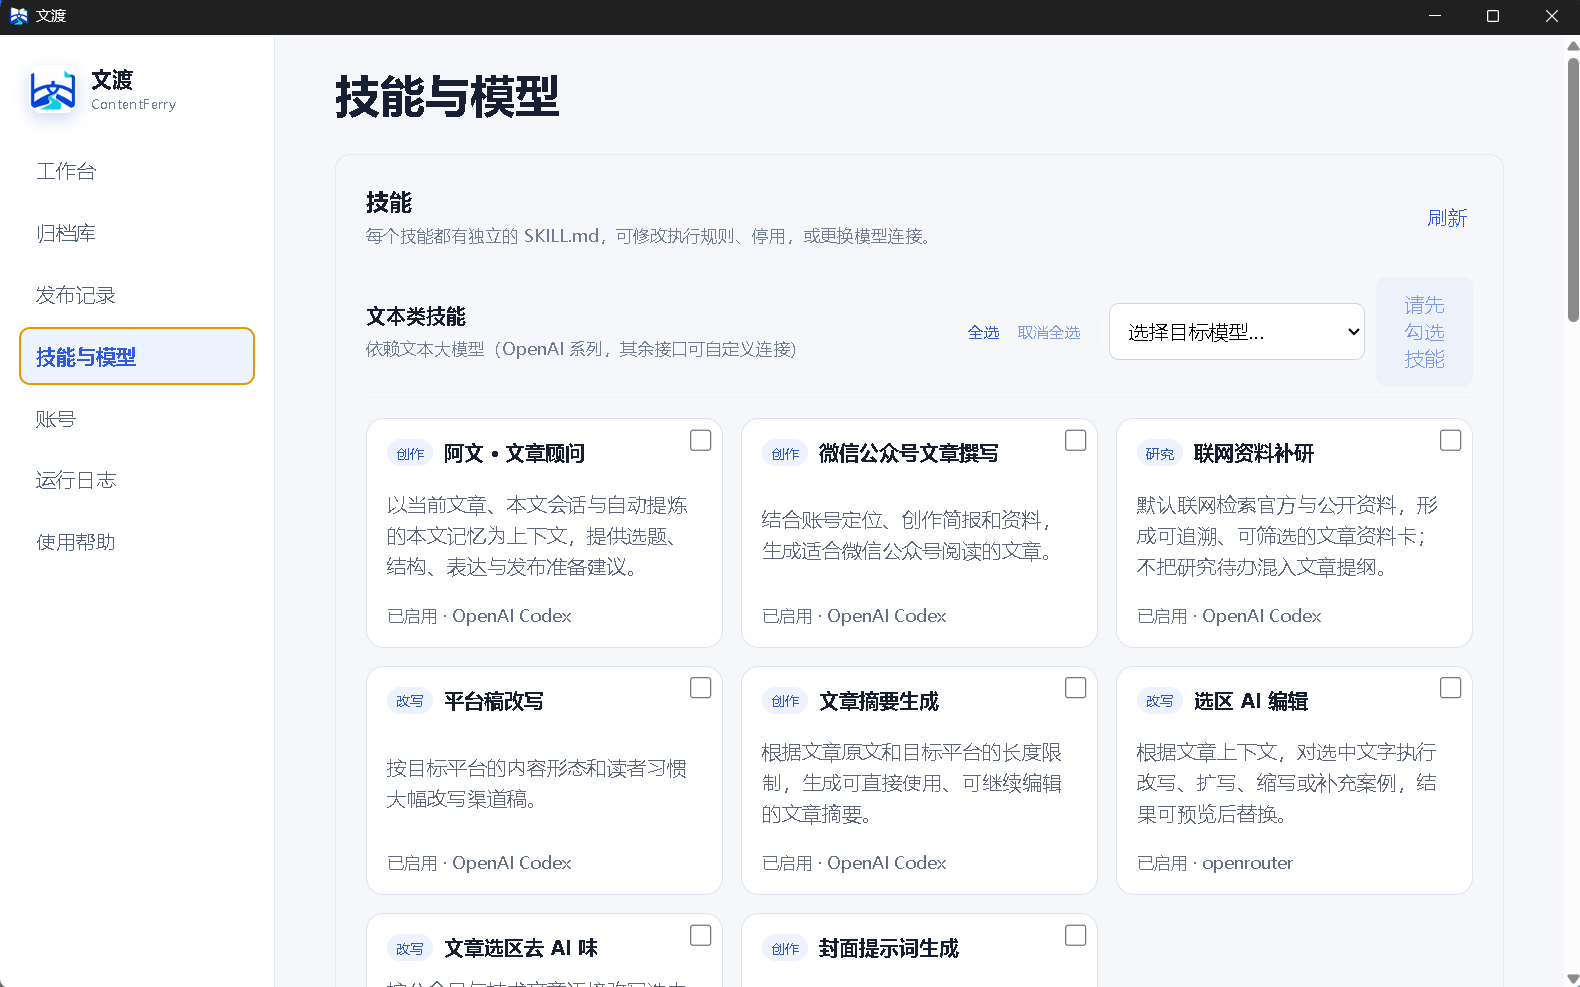Check the 文章选区去 AI 味 checkbox

tap(701, 935)
